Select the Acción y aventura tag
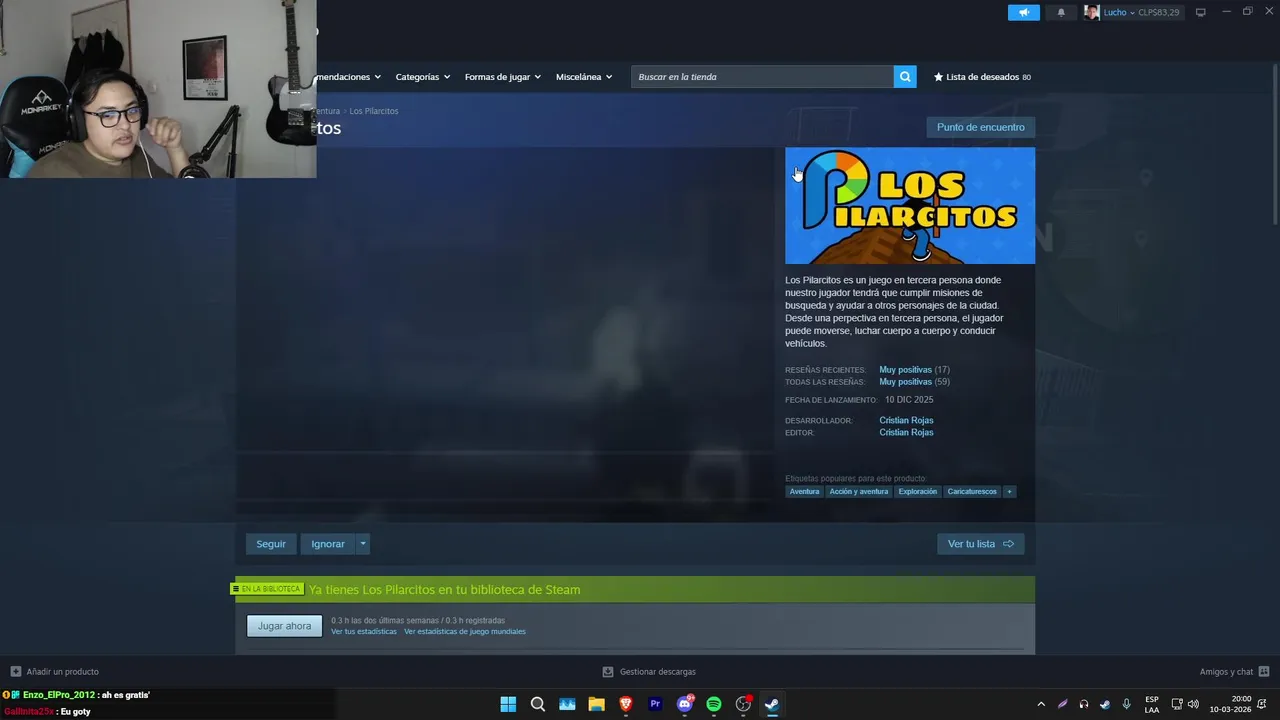The width and height of the screenshot is (1280, 720). (858, 492)
